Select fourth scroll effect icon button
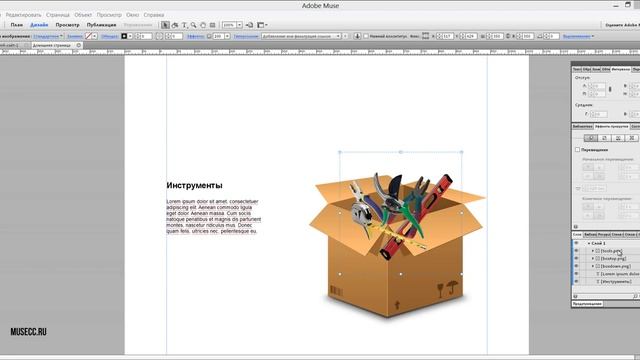 pos(632,138)
